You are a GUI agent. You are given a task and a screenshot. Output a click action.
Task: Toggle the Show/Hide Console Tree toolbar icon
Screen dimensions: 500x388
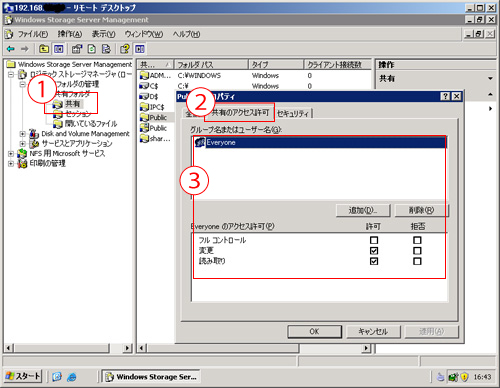point(59,49)
